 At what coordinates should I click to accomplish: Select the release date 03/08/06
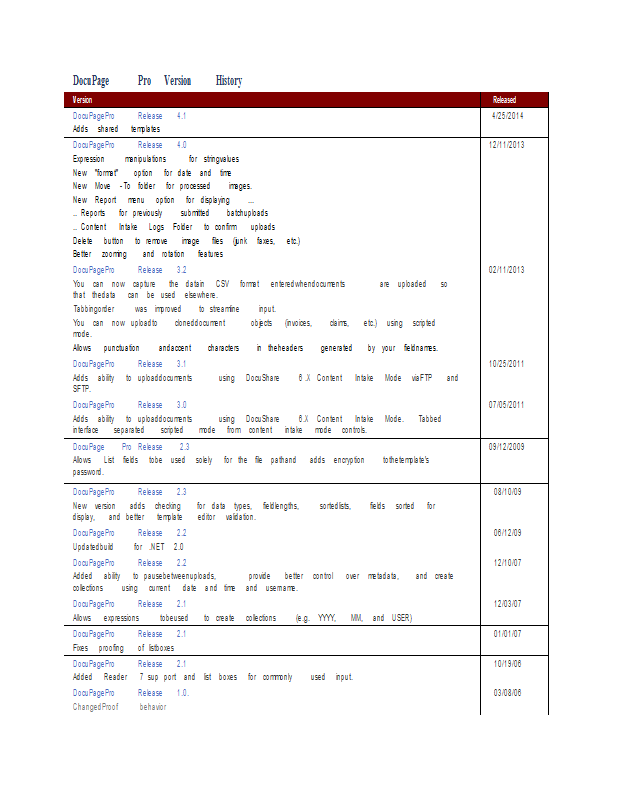pos(507,693)
